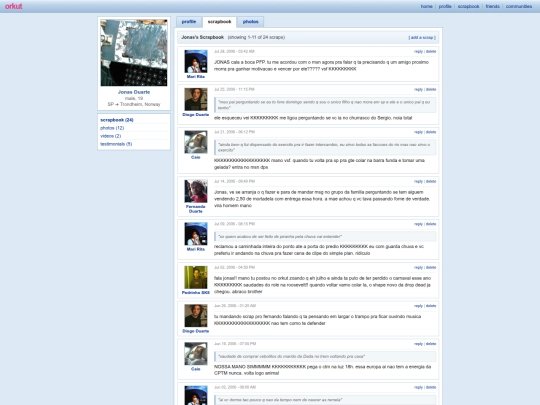Switch to the profile tab
The height and width of the screenshot is (405, 540).
pyautogui.click(x=189, y=22)
